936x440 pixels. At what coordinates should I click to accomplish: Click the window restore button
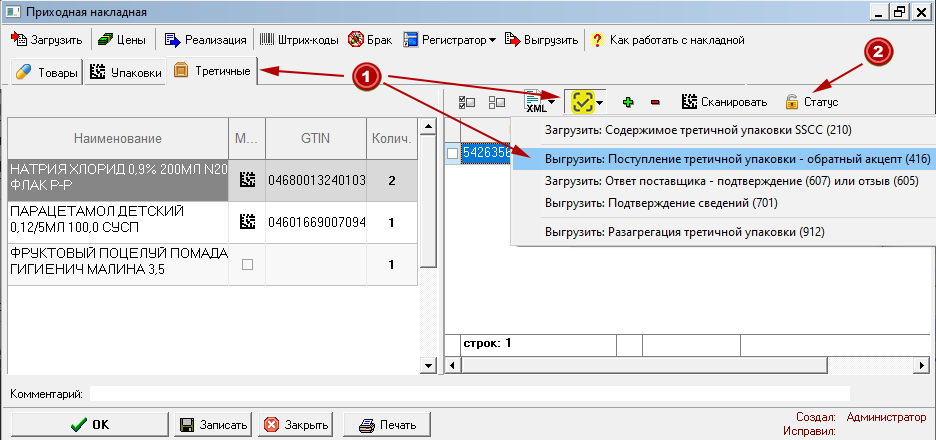pyautogui.click(x=898, y=11)
